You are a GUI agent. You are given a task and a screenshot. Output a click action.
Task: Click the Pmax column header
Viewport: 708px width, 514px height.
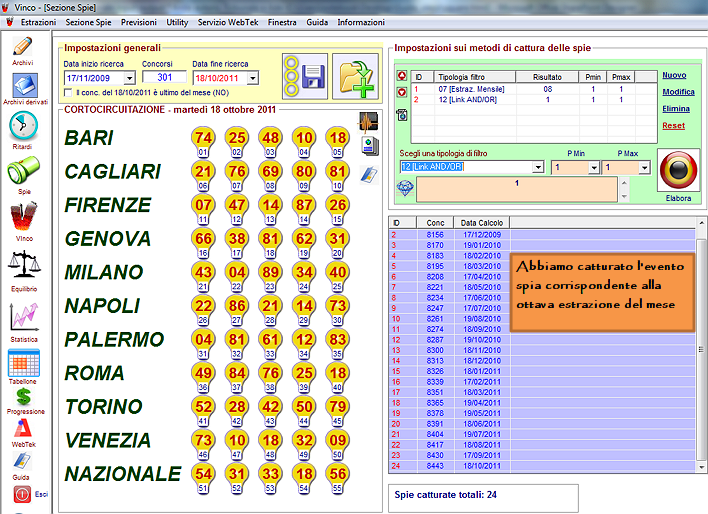click(621, 77)
